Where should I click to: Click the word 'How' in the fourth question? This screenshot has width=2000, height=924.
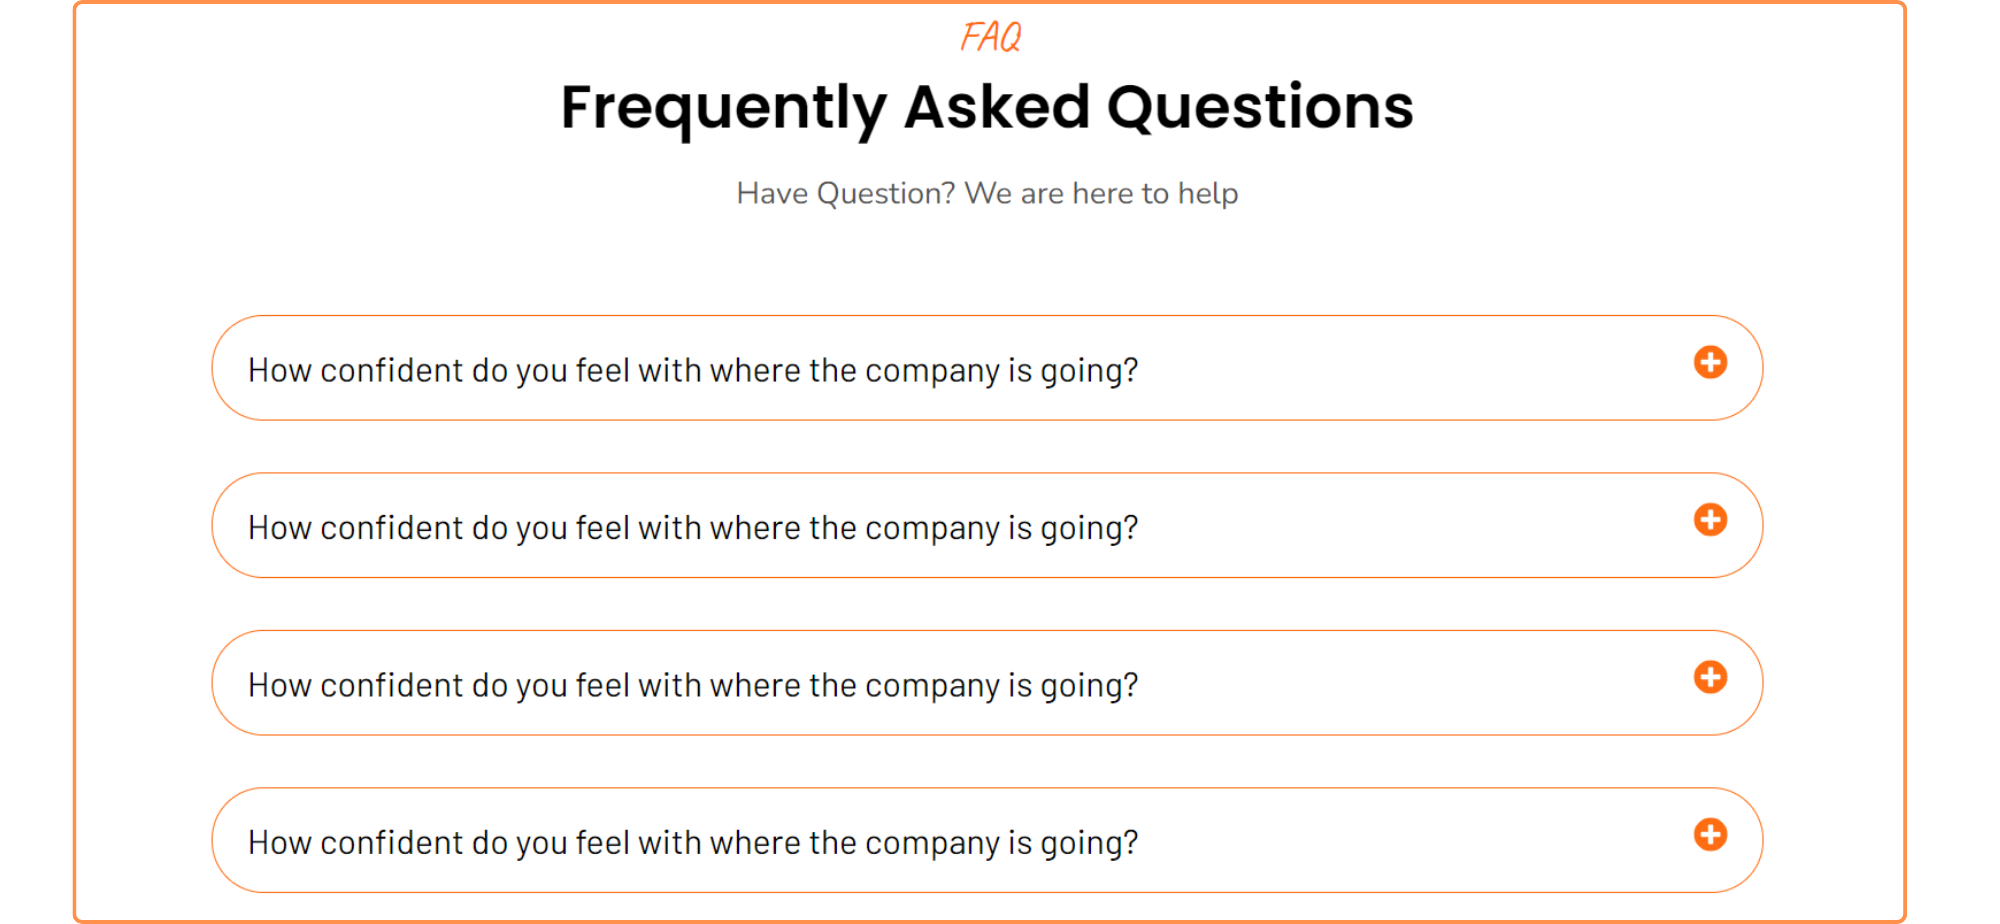[279, 843]
